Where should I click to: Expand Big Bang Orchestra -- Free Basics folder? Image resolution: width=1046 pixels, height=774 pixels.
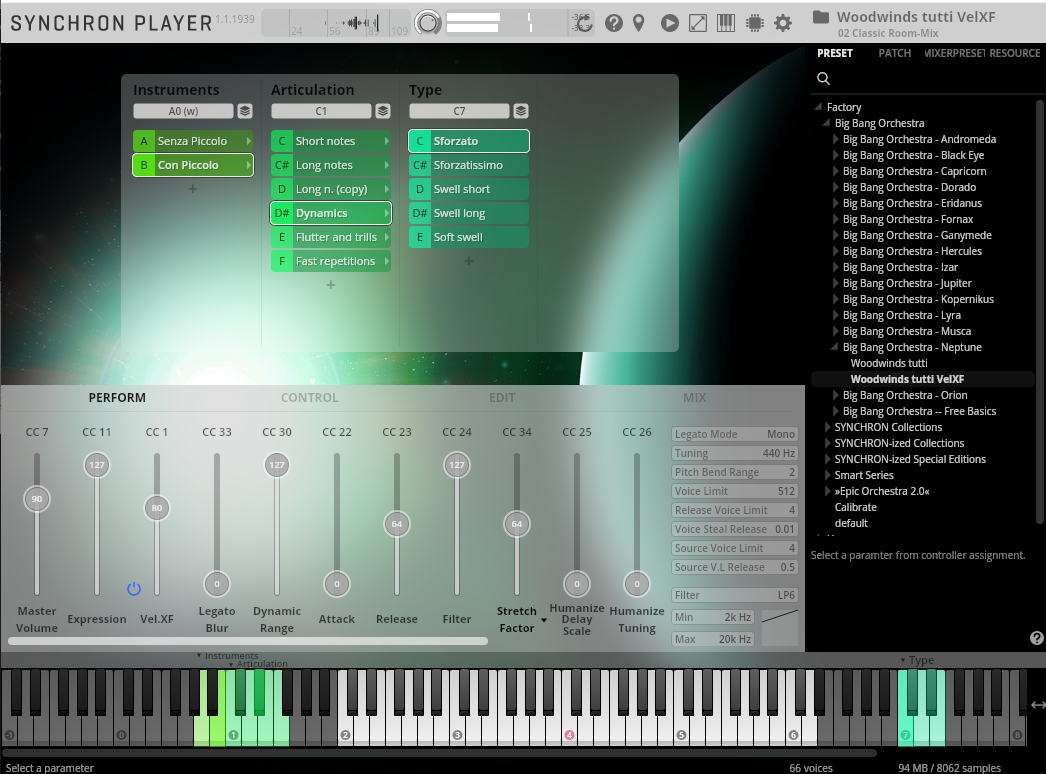835,411
